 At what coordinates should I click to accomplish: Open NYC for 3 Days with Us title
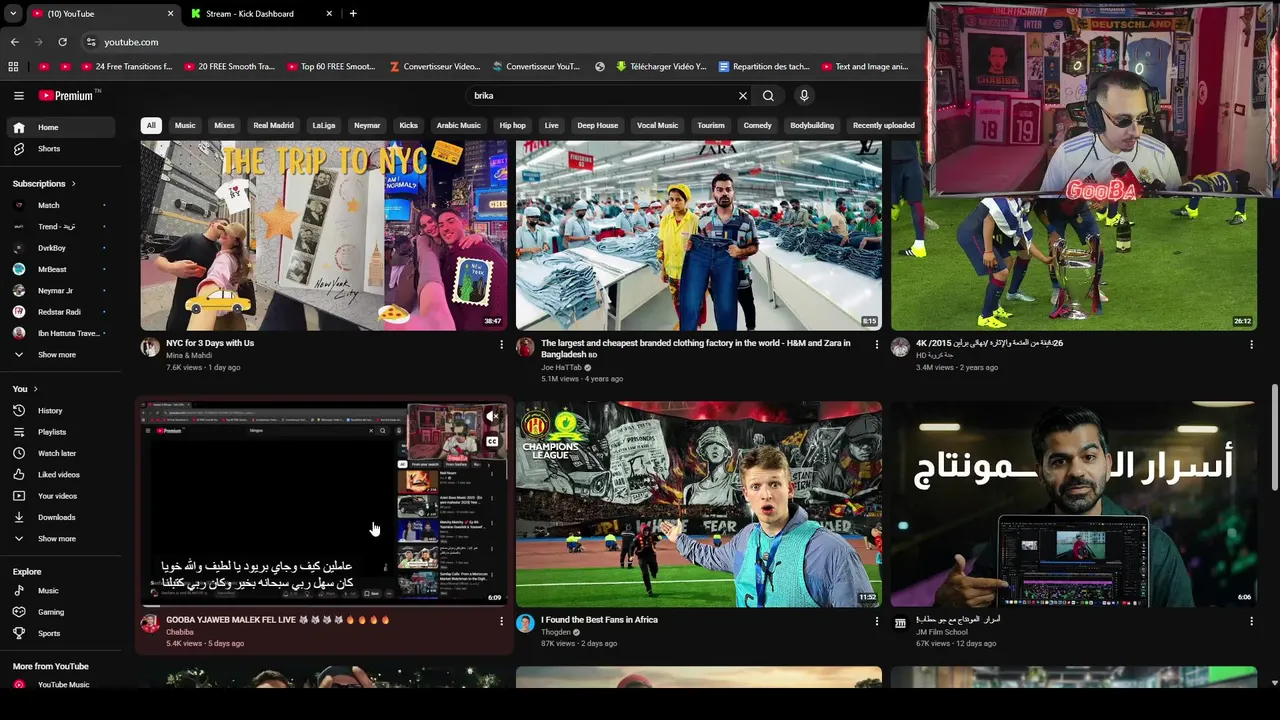(x=210, y=343)
